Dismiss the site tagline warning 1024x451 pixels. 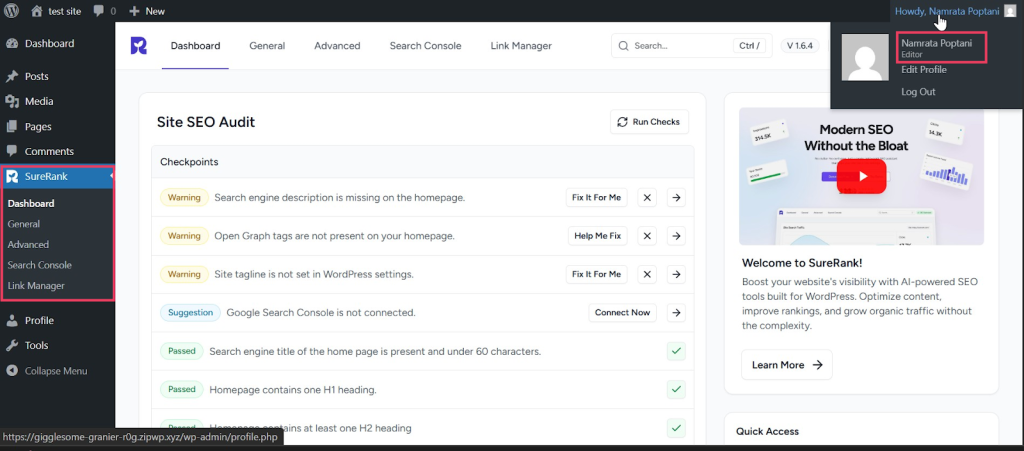coord(647,274)
